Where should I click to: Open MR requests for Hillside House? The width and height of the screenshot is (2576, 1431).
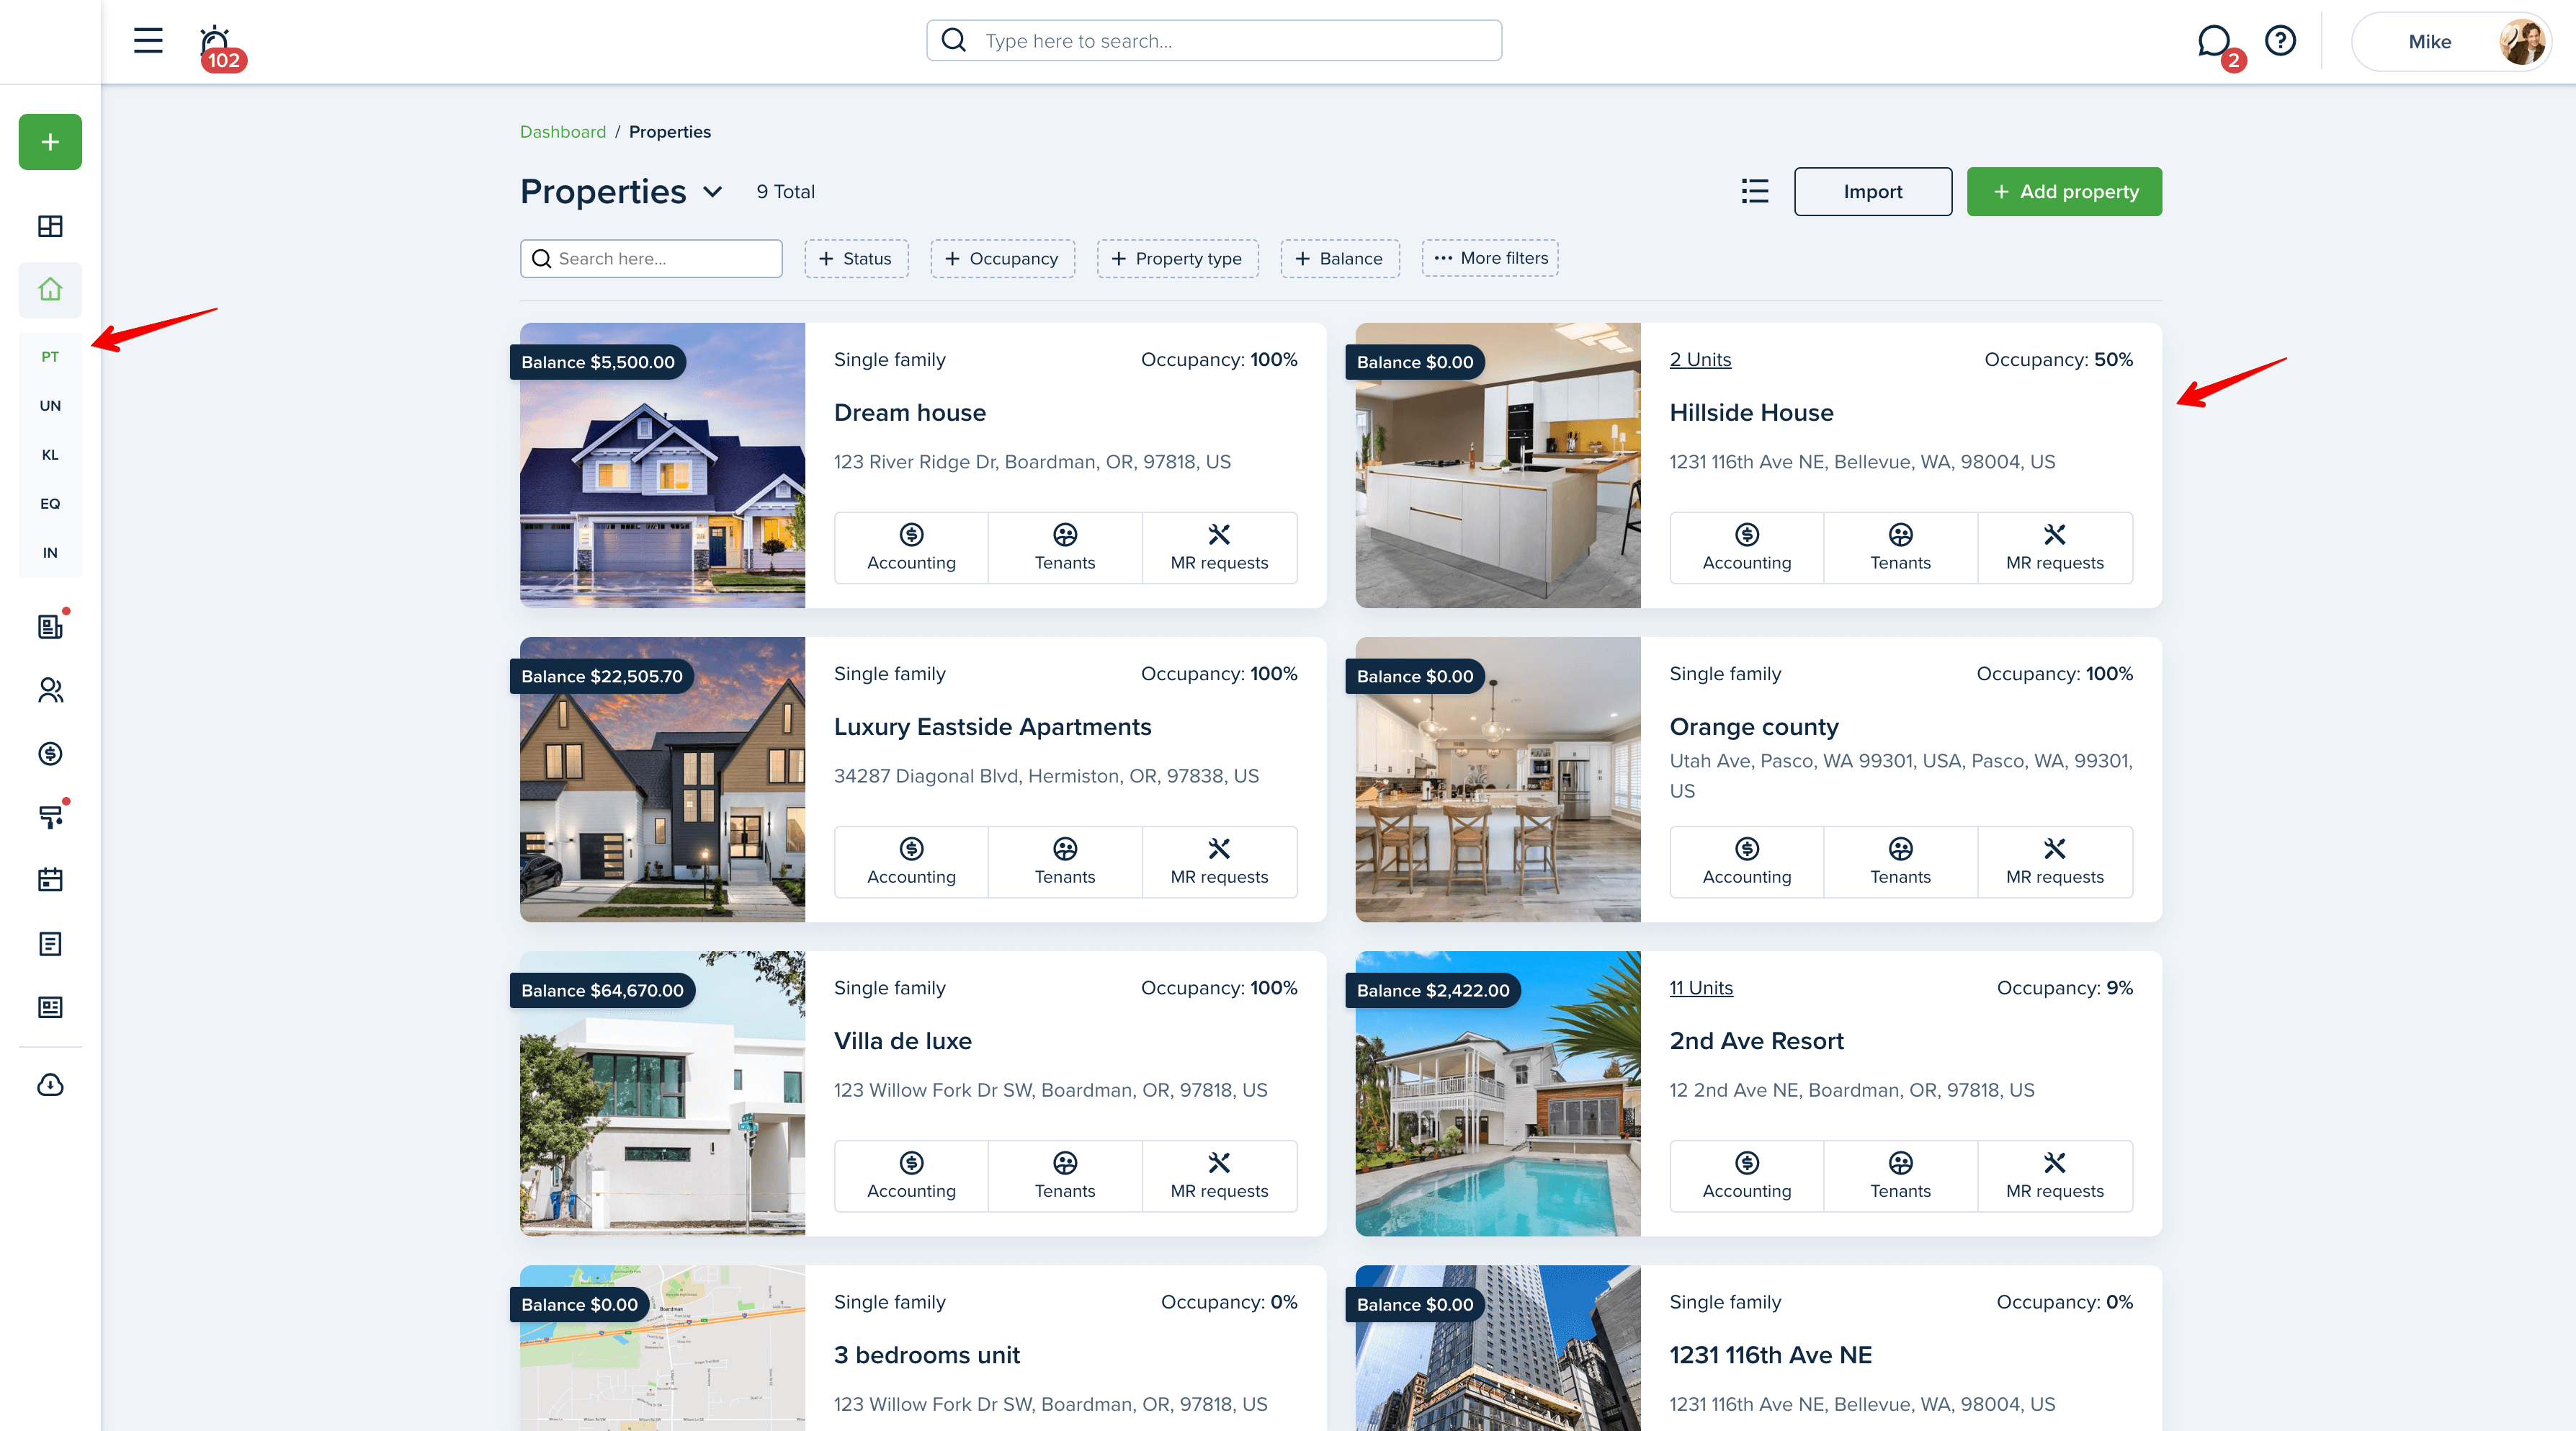pyautogui.click(x=2054, y=548)
